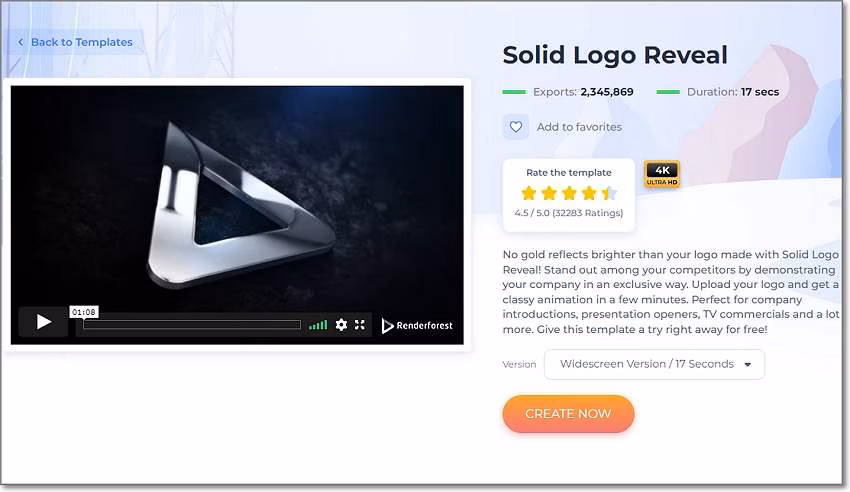850x492 pixels.
Task: Click the back chevron arrow
Action: pyautogui.click(x=21, y=42)
